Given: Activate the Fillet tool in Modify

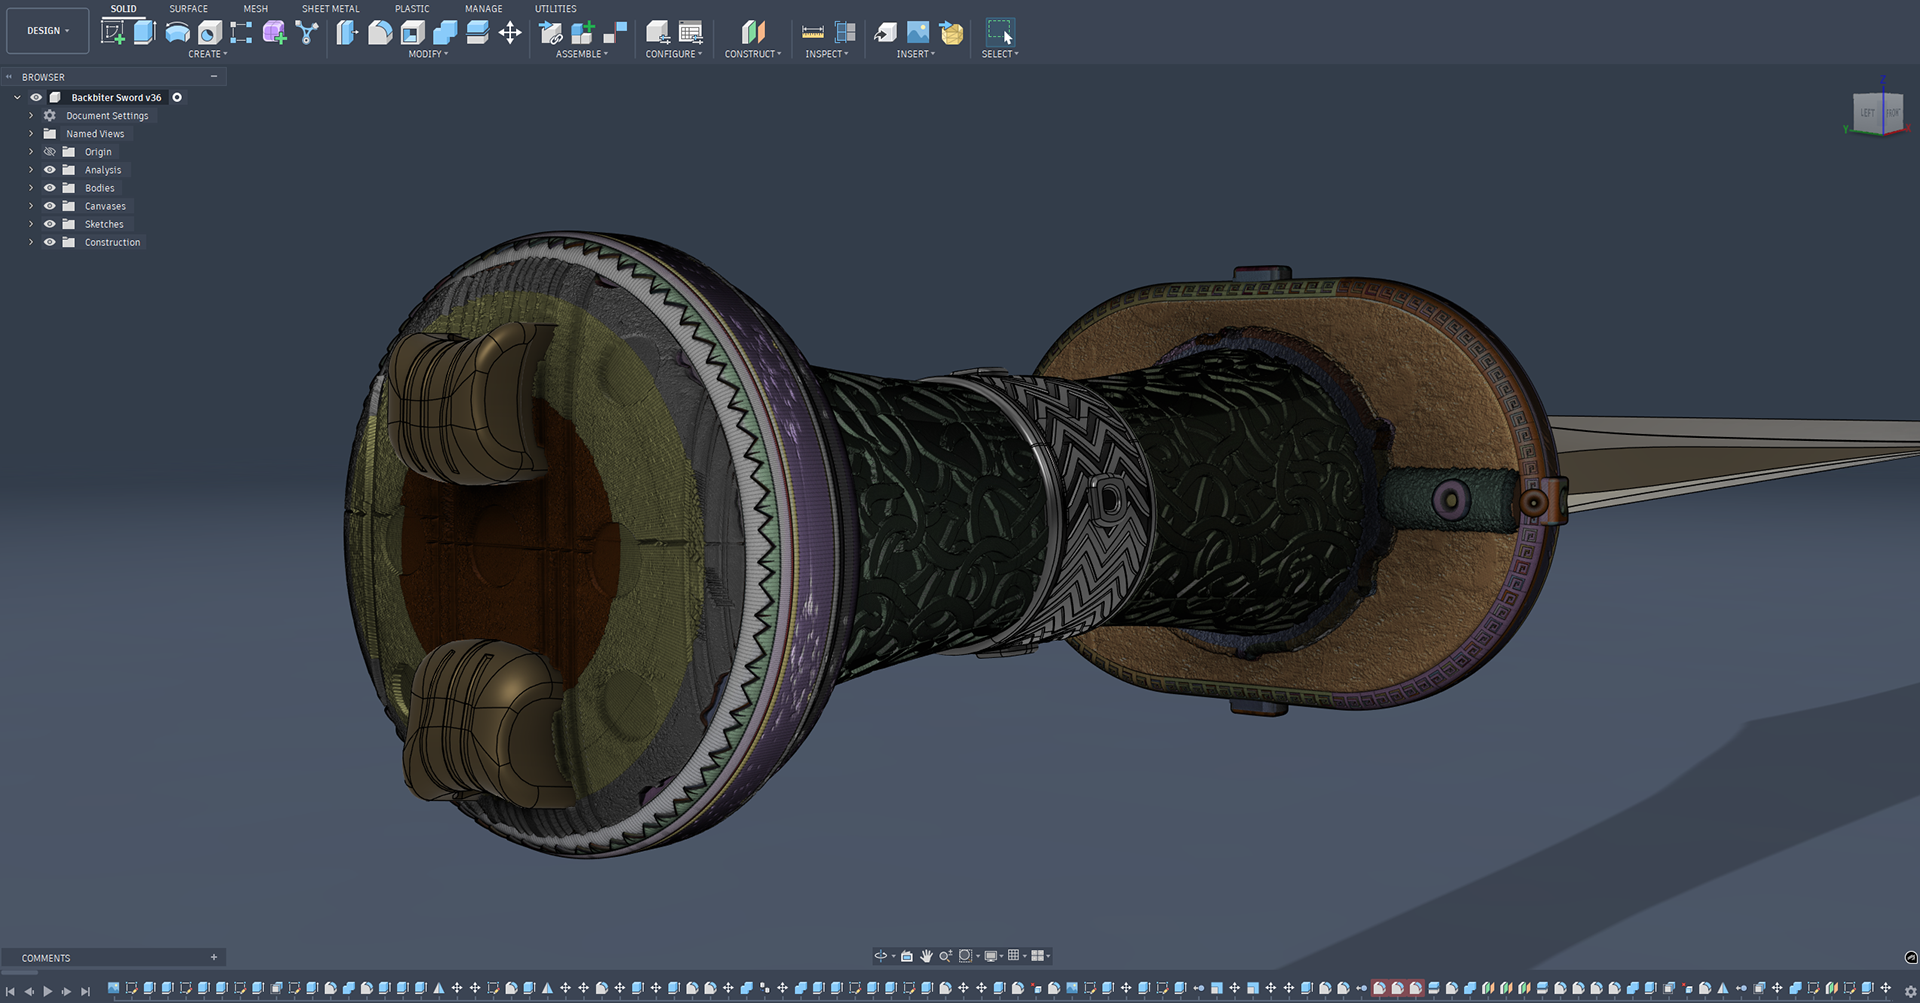Looking at the screenshot, I should [x=380, y=33].
